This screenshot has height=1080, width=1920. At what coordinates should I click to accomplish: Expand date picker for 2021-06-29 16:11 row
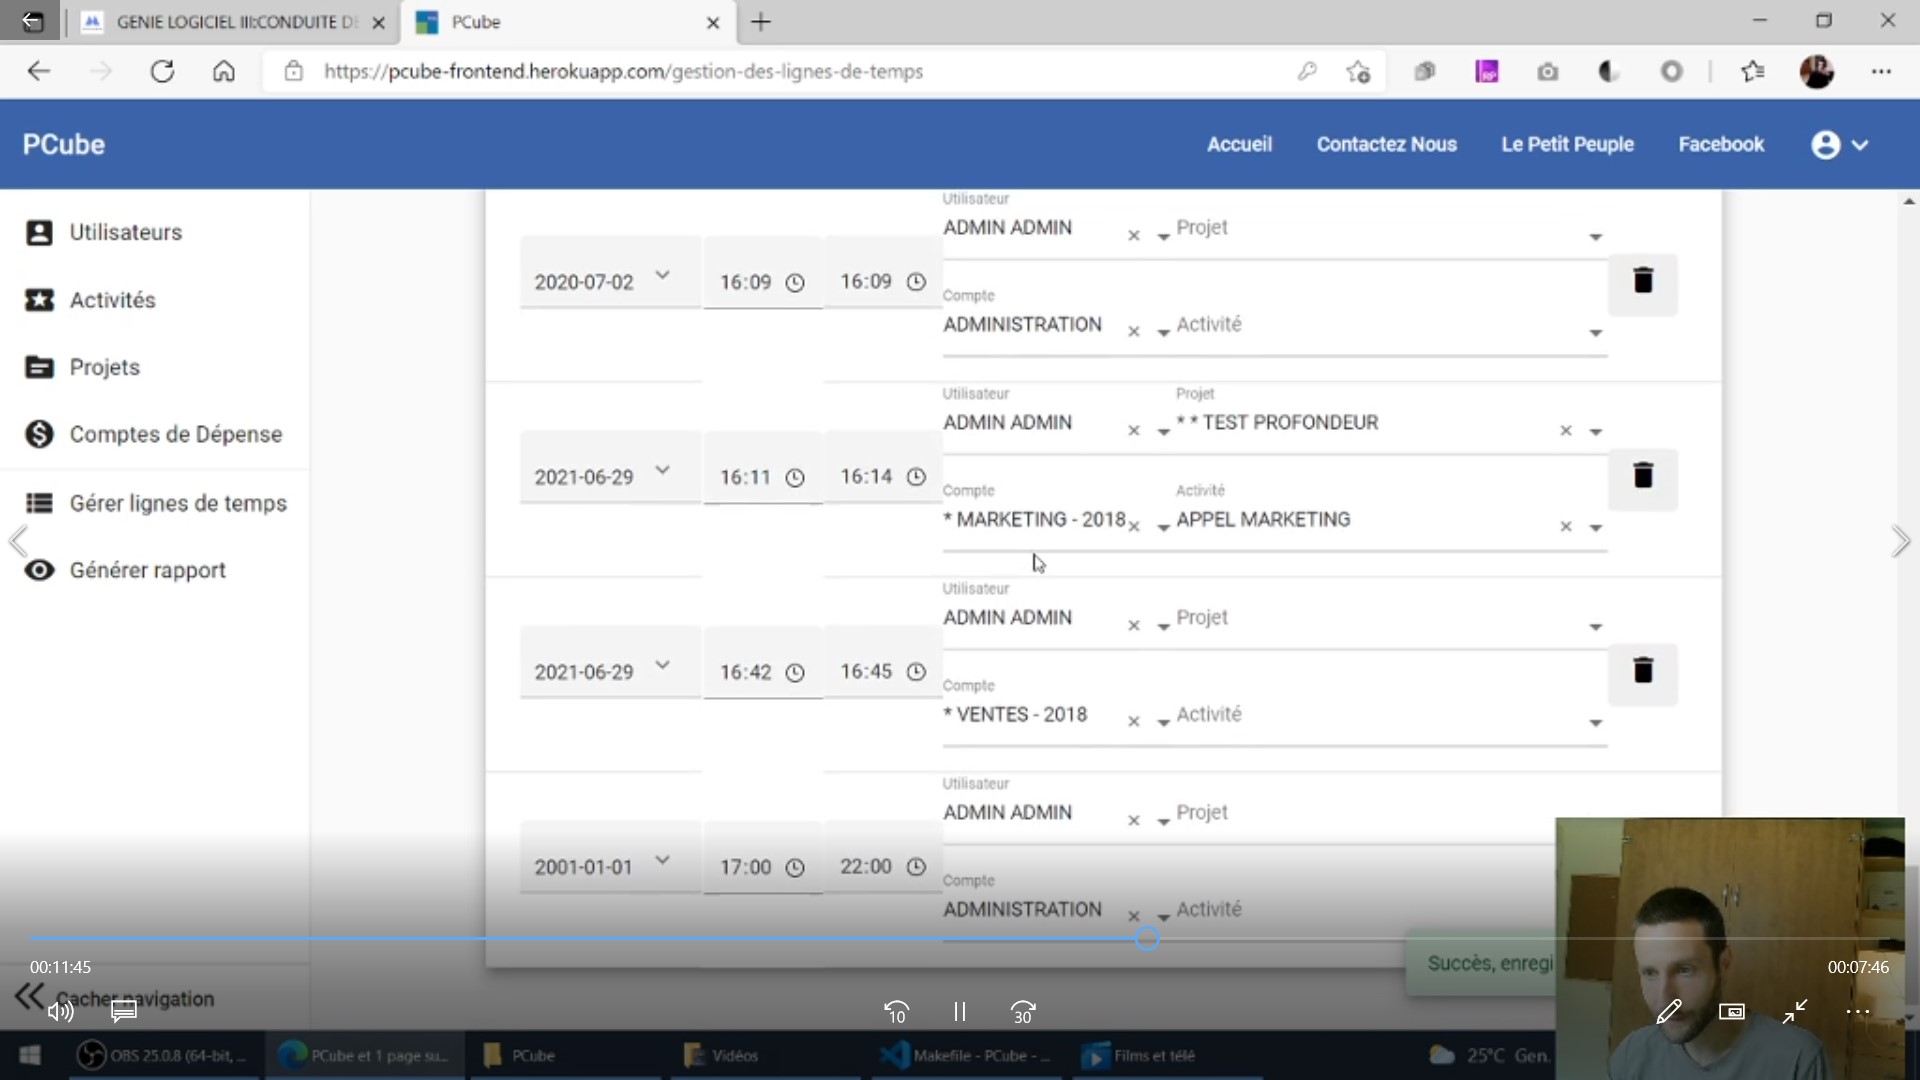[662, 470]
